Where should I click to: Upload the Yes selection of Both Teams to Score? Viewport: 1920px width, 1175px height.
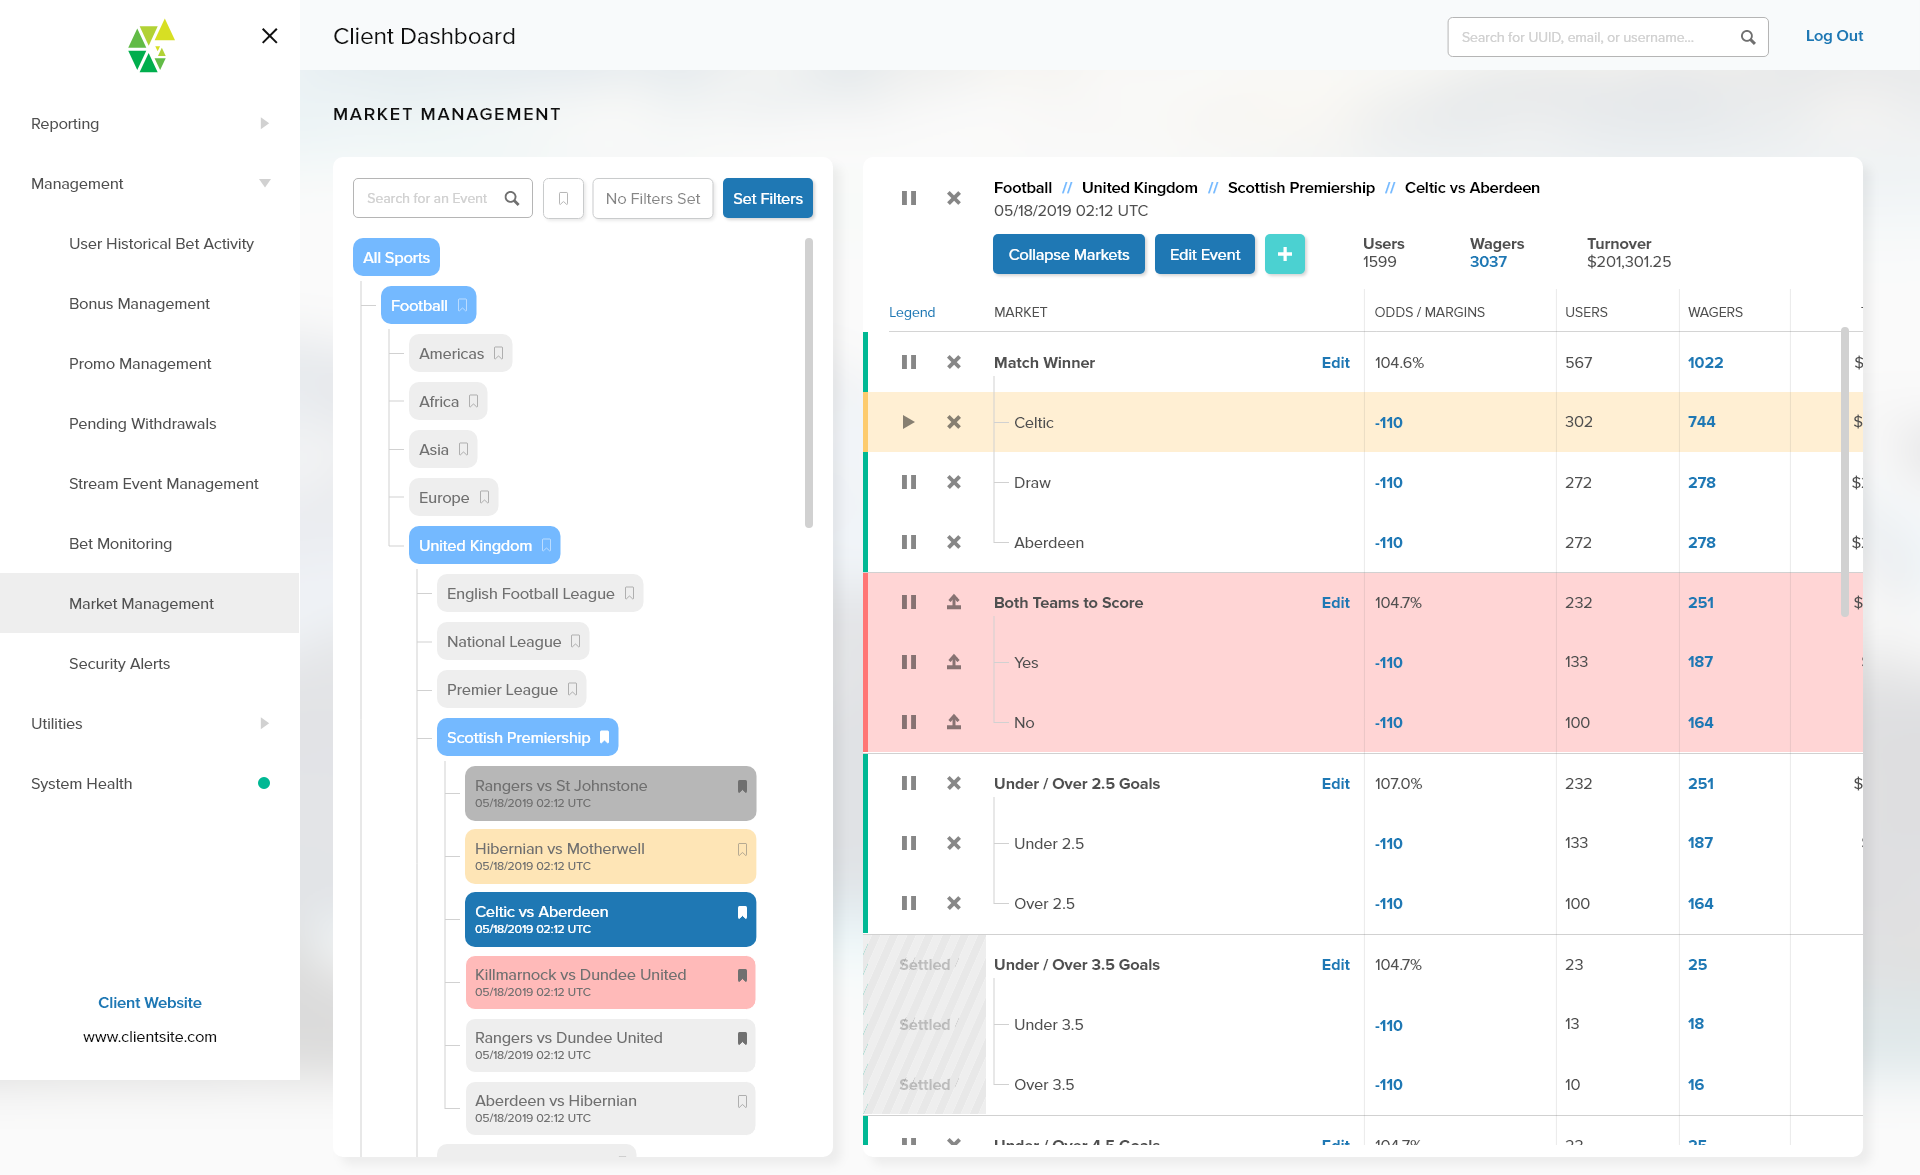953,662
